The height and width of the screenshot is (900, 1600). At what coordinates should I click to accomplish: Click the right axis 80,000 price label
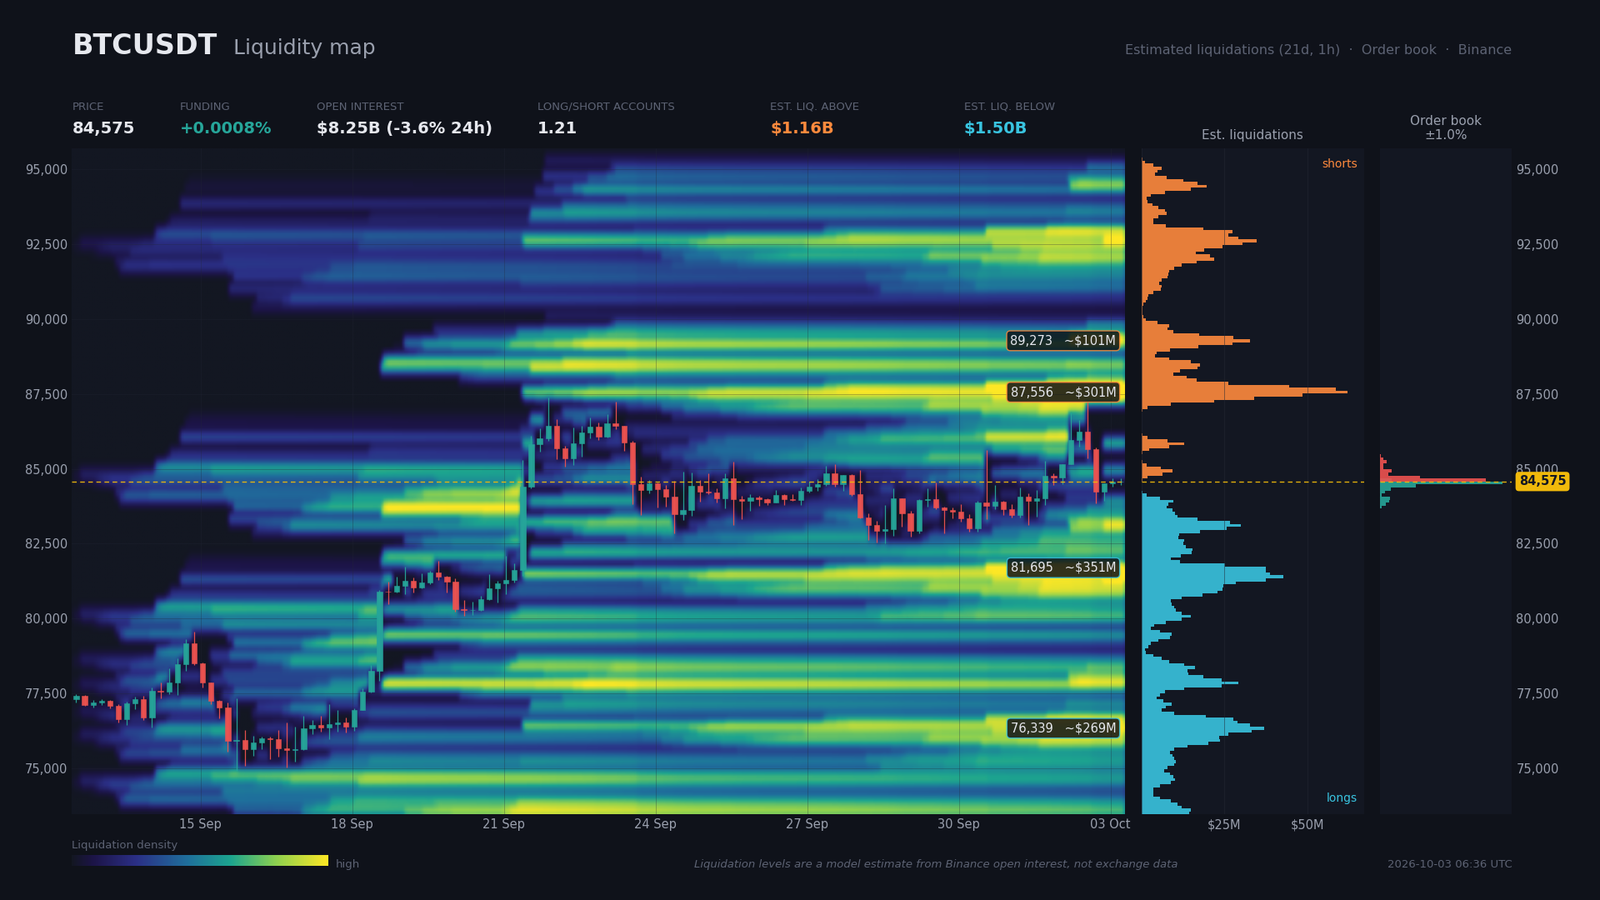[1537, 619]
